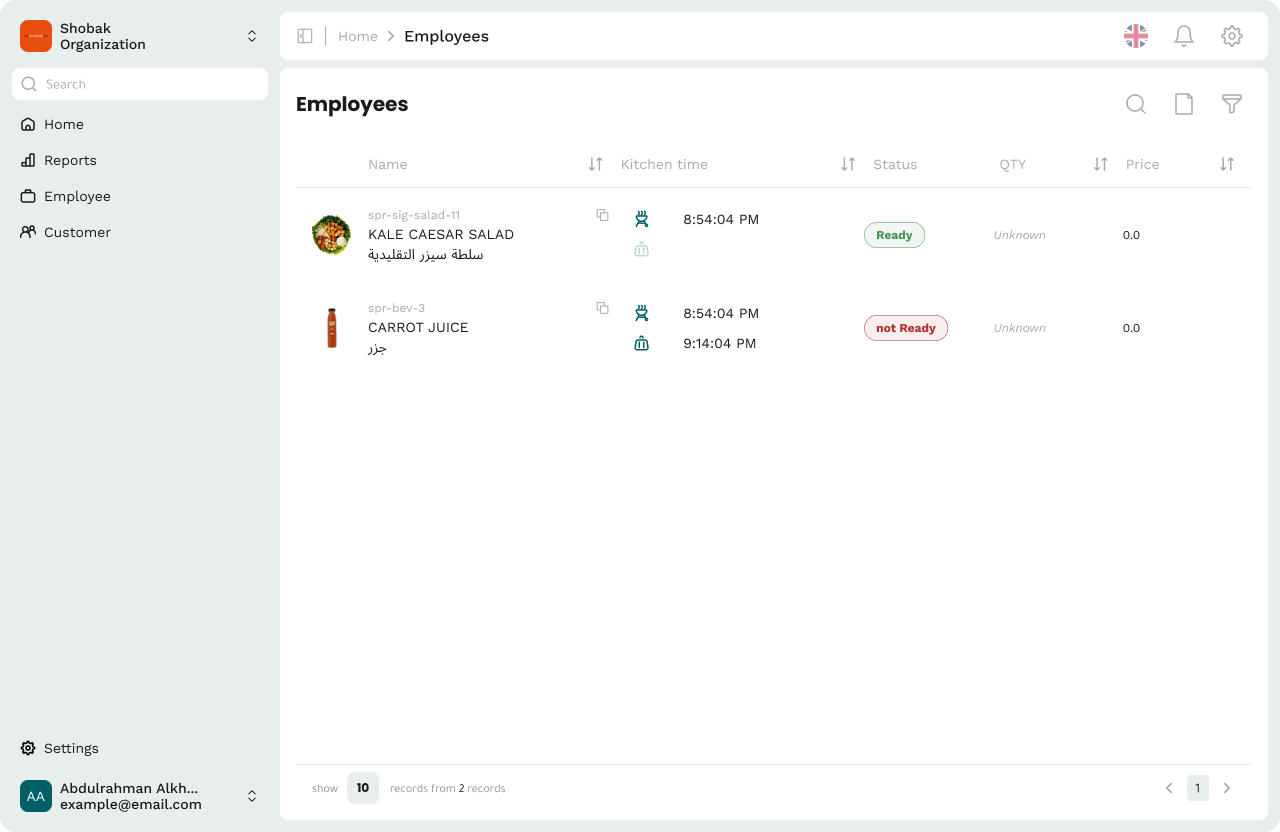Click the faded bag icon in salad row

(642, 249)
